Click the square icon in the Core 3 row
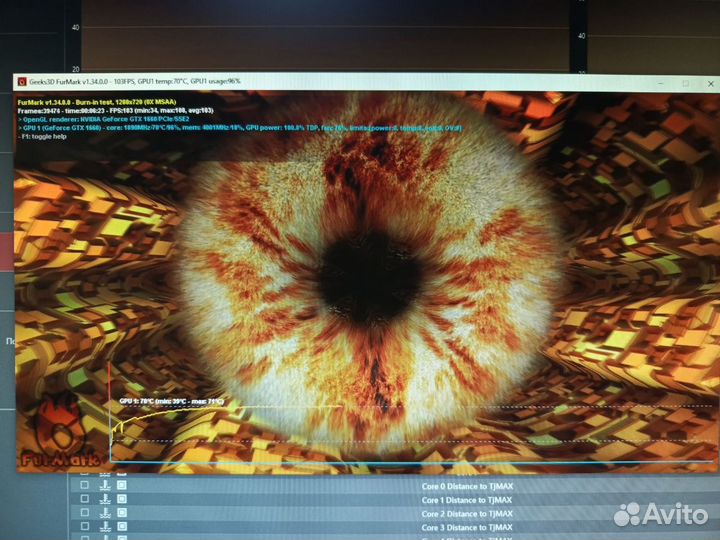The height and width of the screenshot is (540, 720). (x=122, y=526)
